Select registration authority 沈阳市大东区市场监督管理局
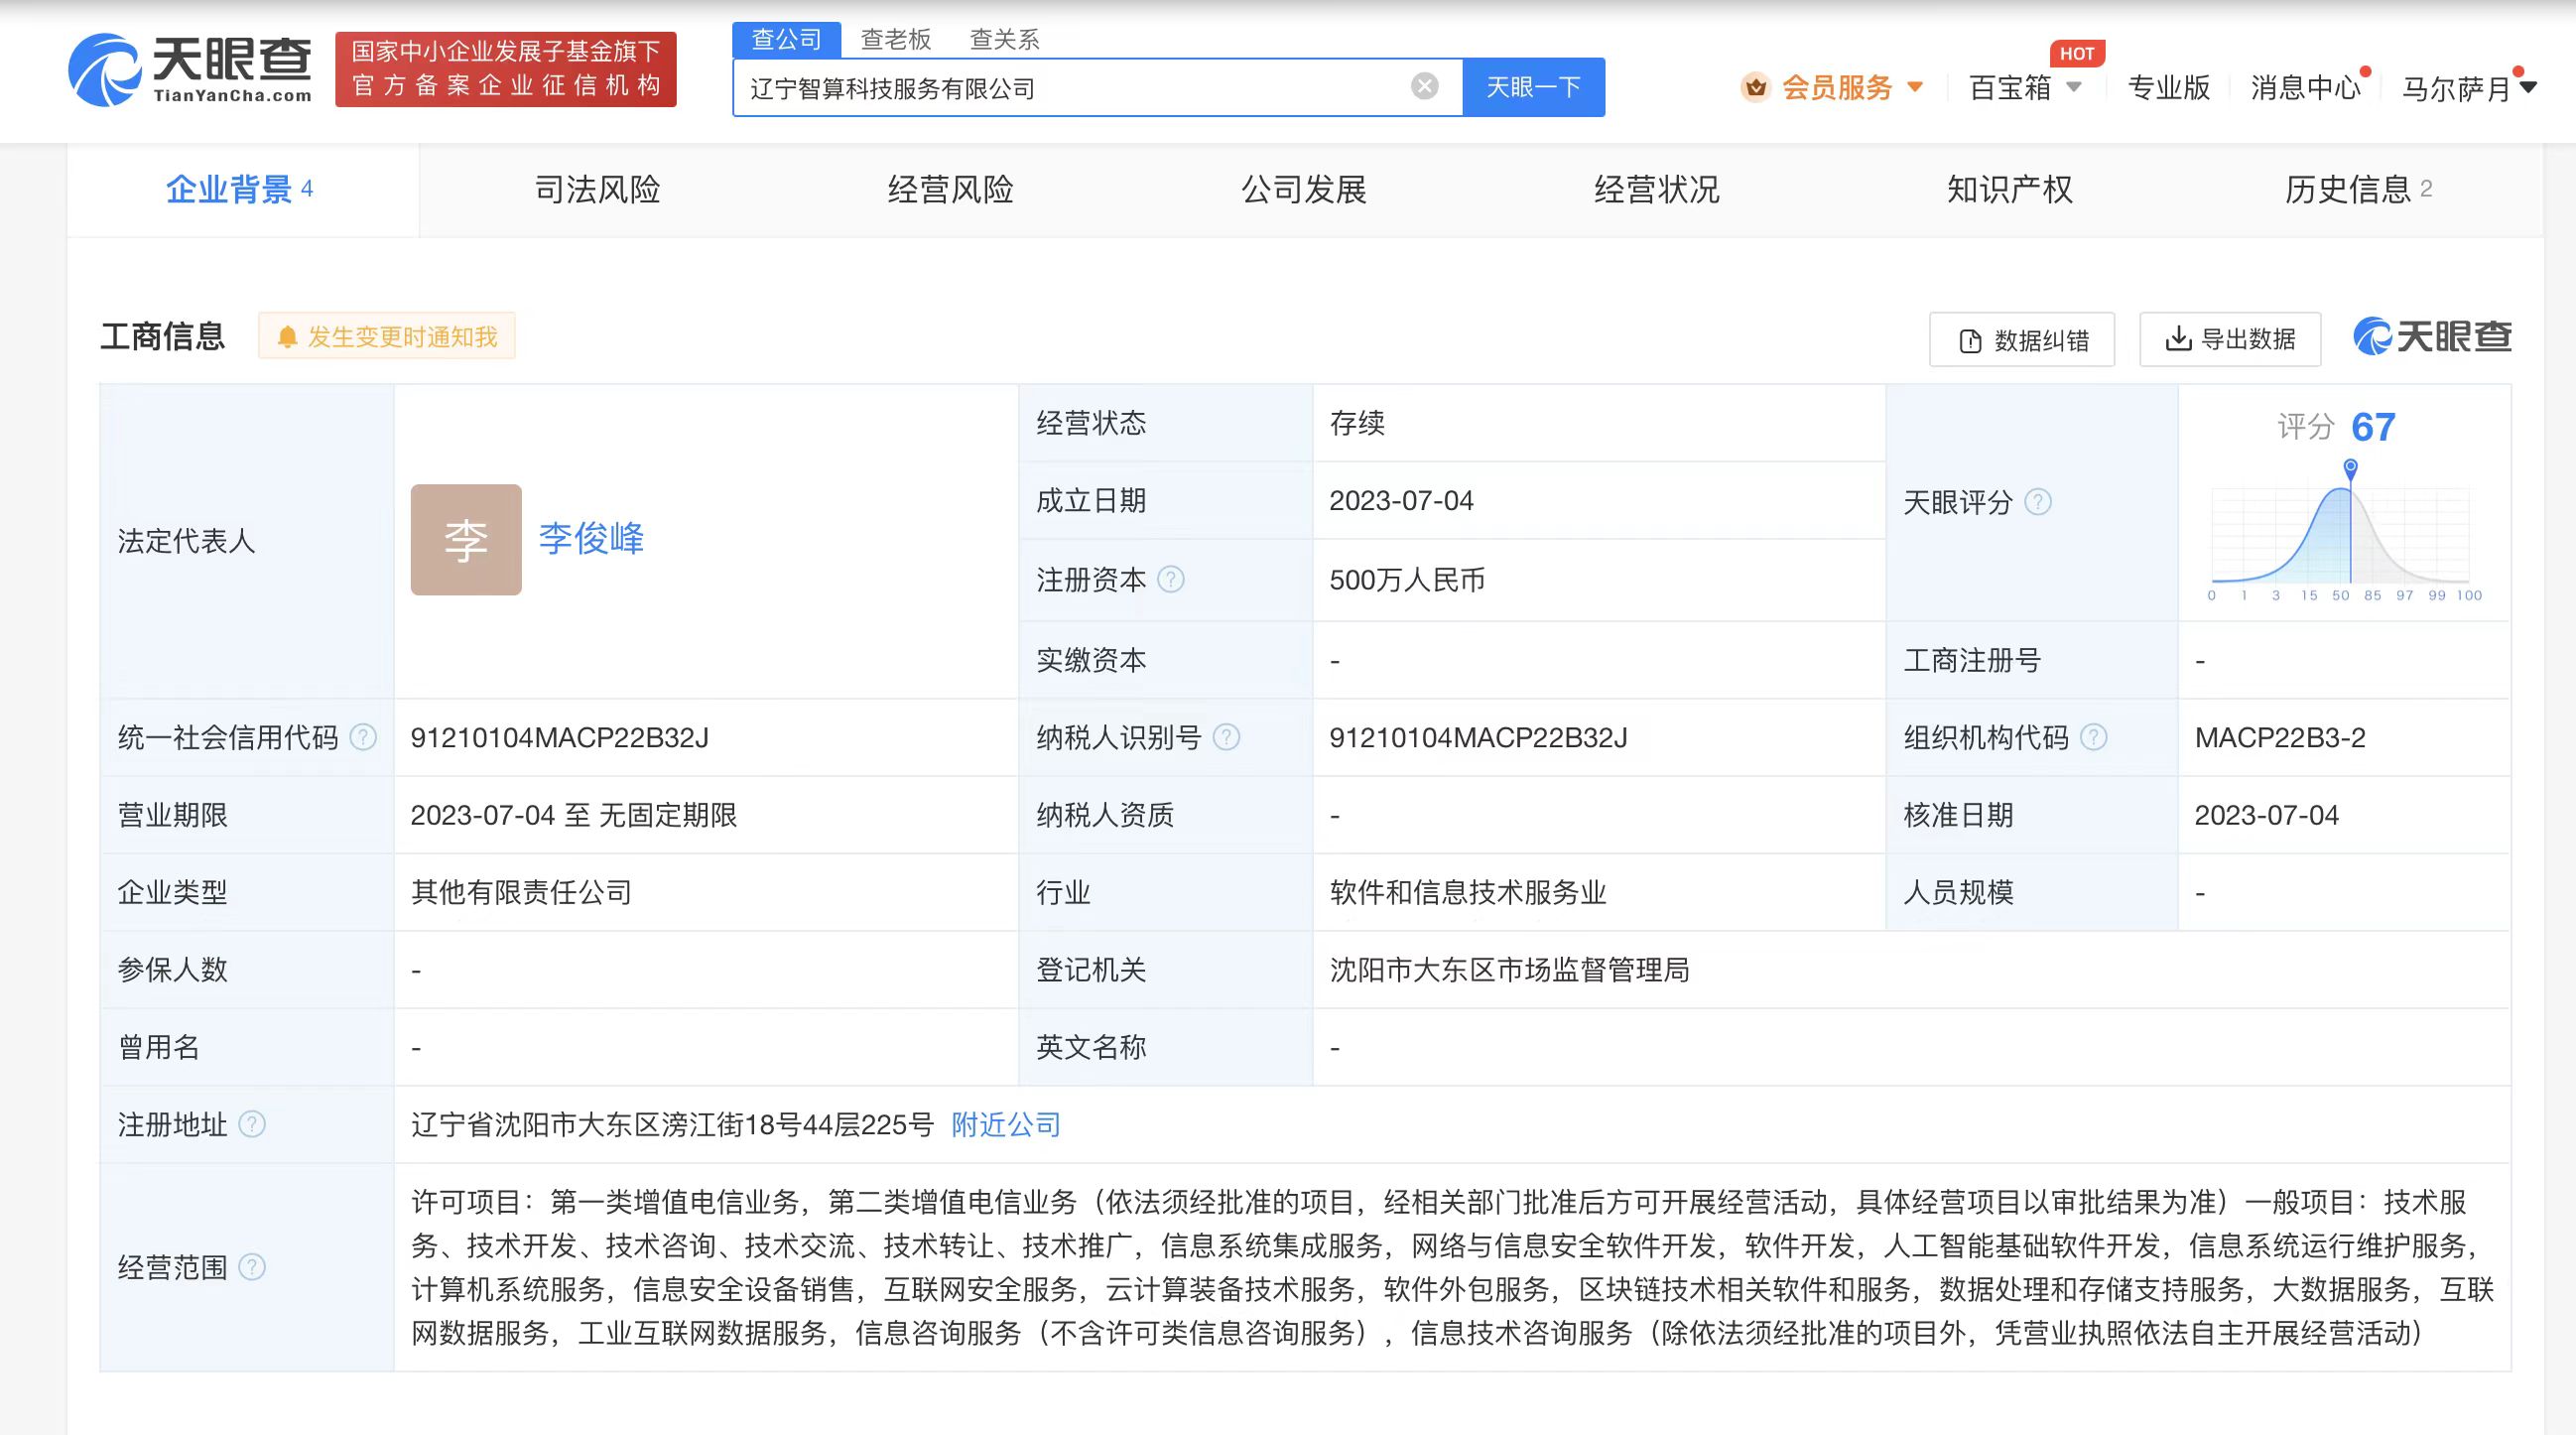The image size is (2576, 1435). click(x=1509, y=969)
